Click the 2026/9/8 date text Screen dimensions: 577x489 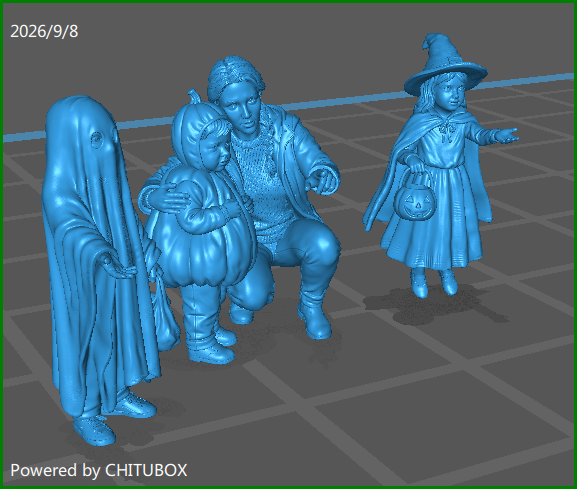click(44, 31)
